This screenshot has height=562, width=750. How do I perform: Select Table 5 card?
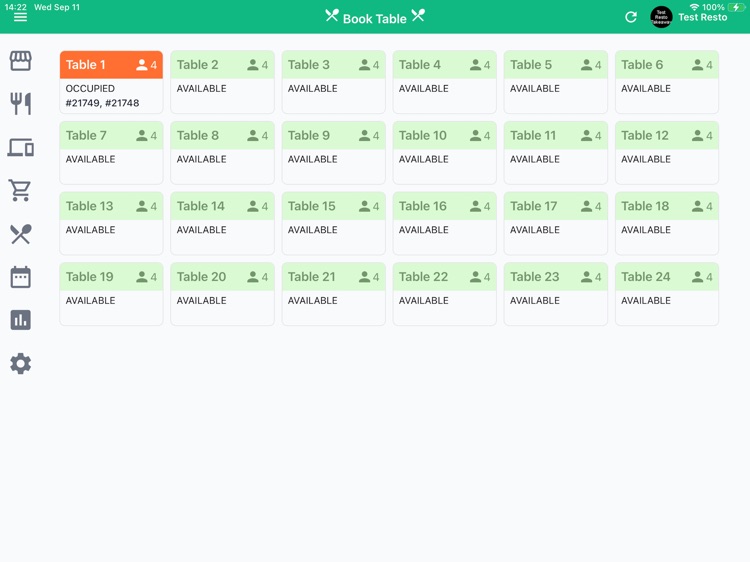coord(555,82)
